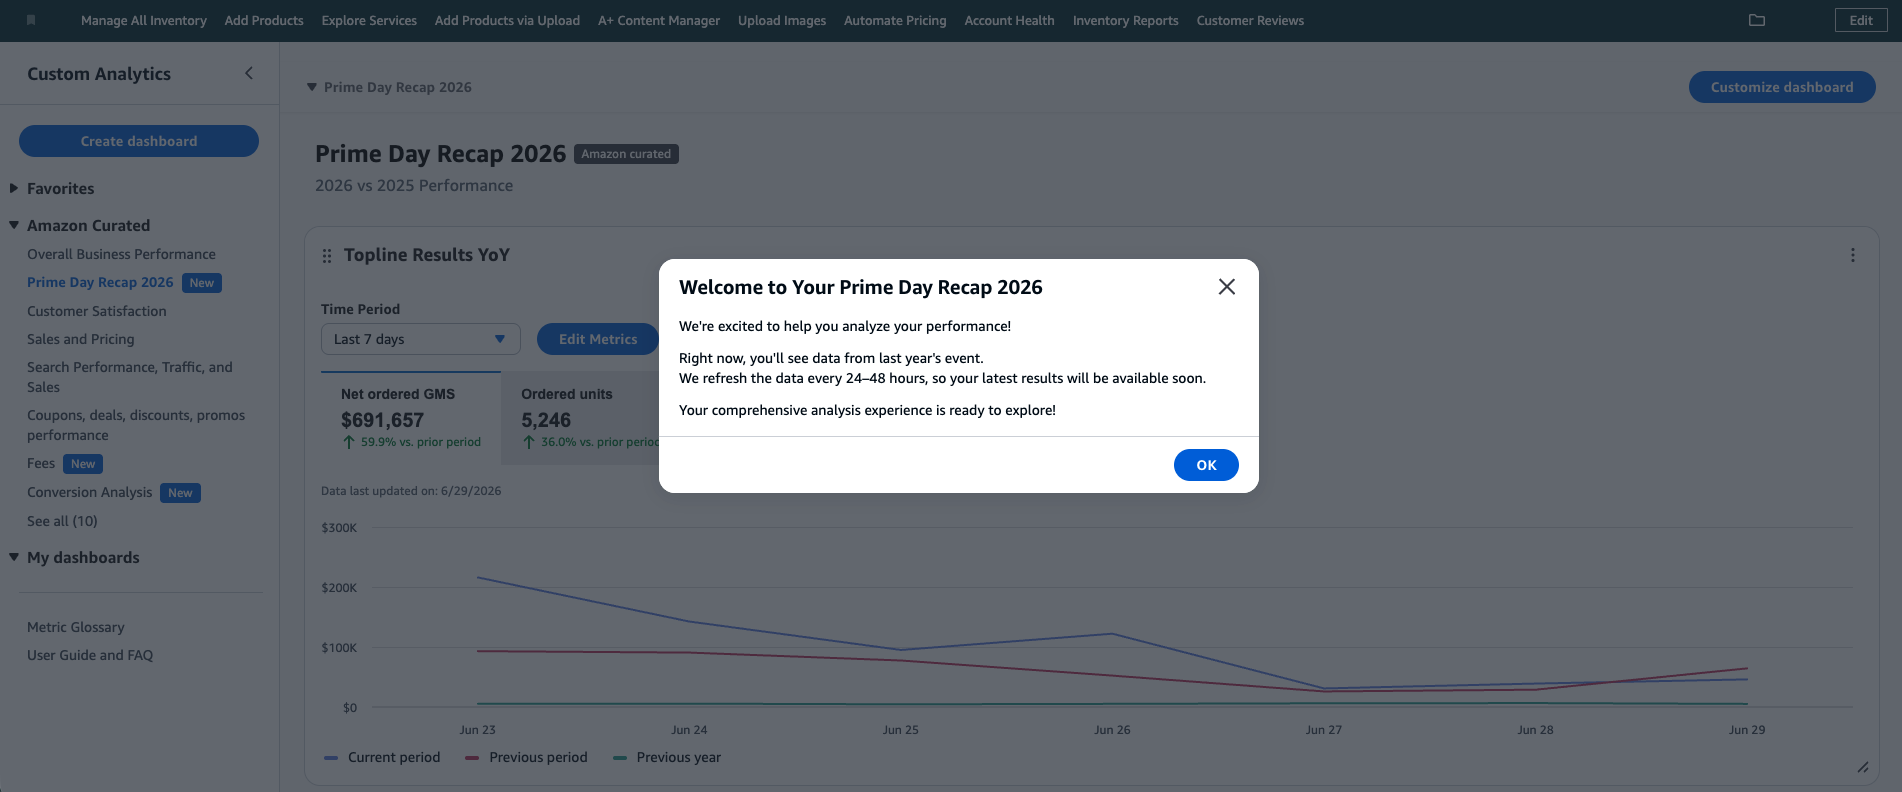Open Overall Business Performance dashboard
The image size is (1902, 792).
(121, 254)
